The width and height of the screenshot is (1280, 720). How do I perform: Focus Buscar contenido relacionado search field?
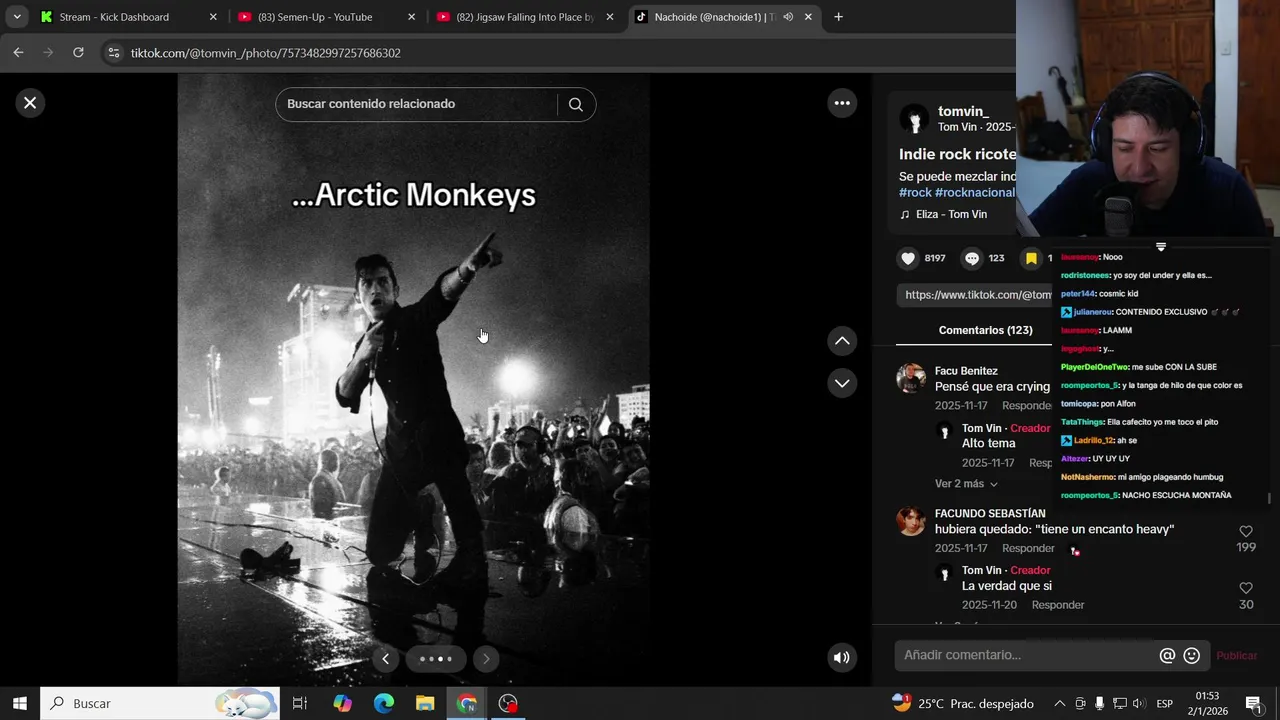click(416, 104)
